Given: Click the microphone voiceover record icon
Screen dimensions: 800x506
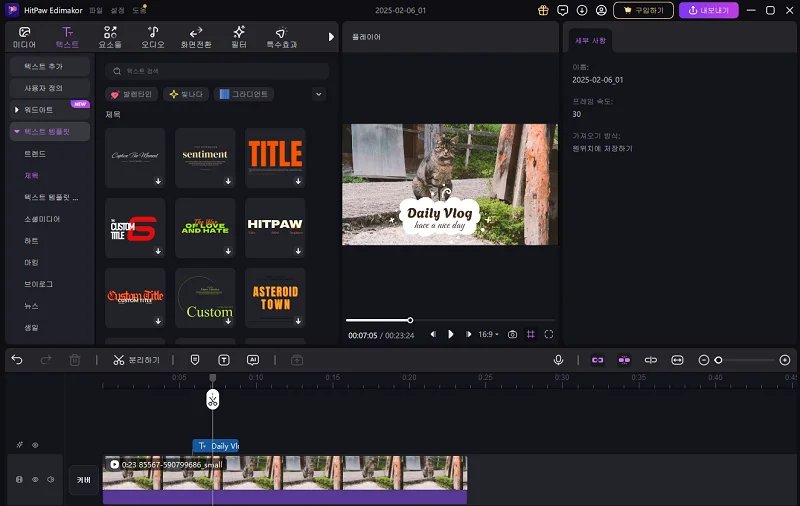Looking at the screenshot, I should pyautogui.click(x=559, y=360).
